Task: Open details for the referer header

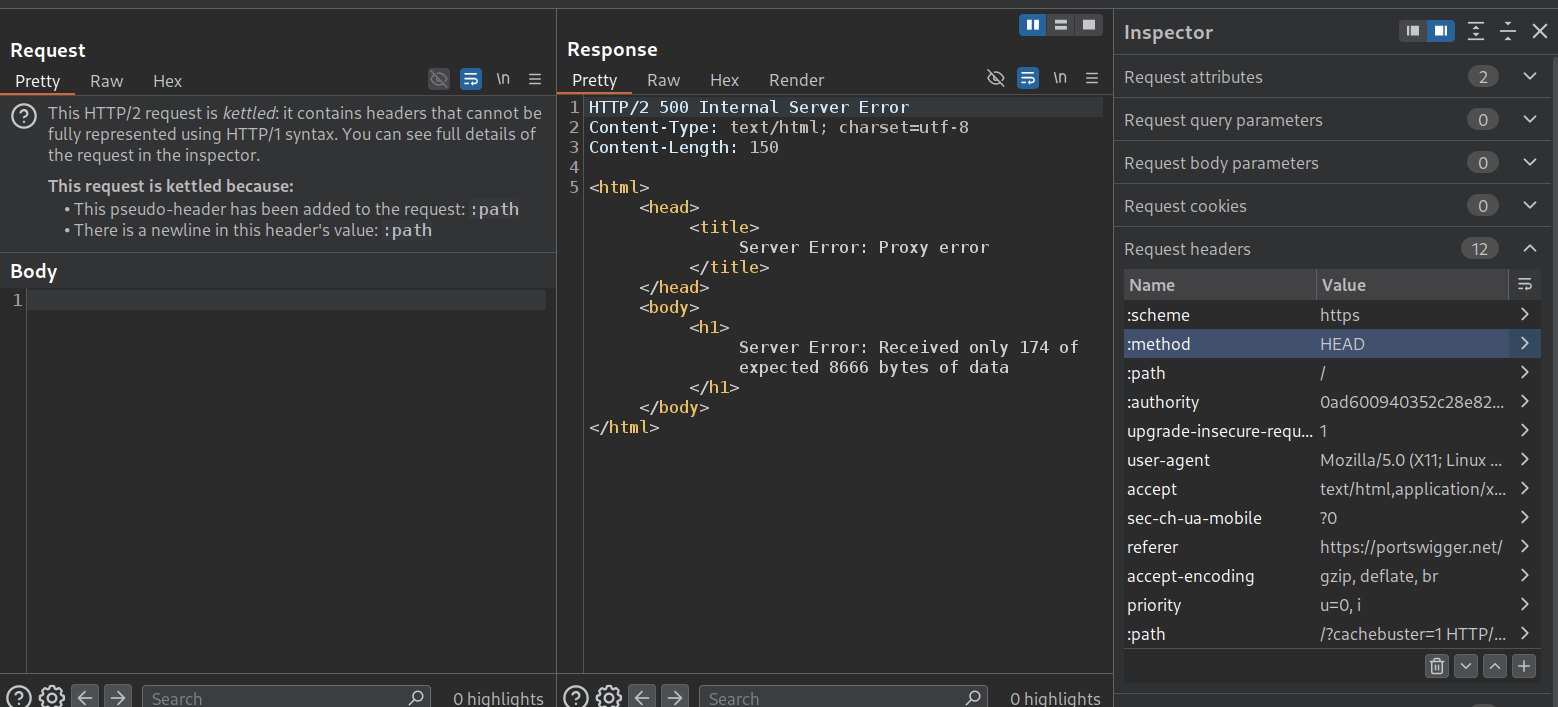Action: [x=1524, y=547]
